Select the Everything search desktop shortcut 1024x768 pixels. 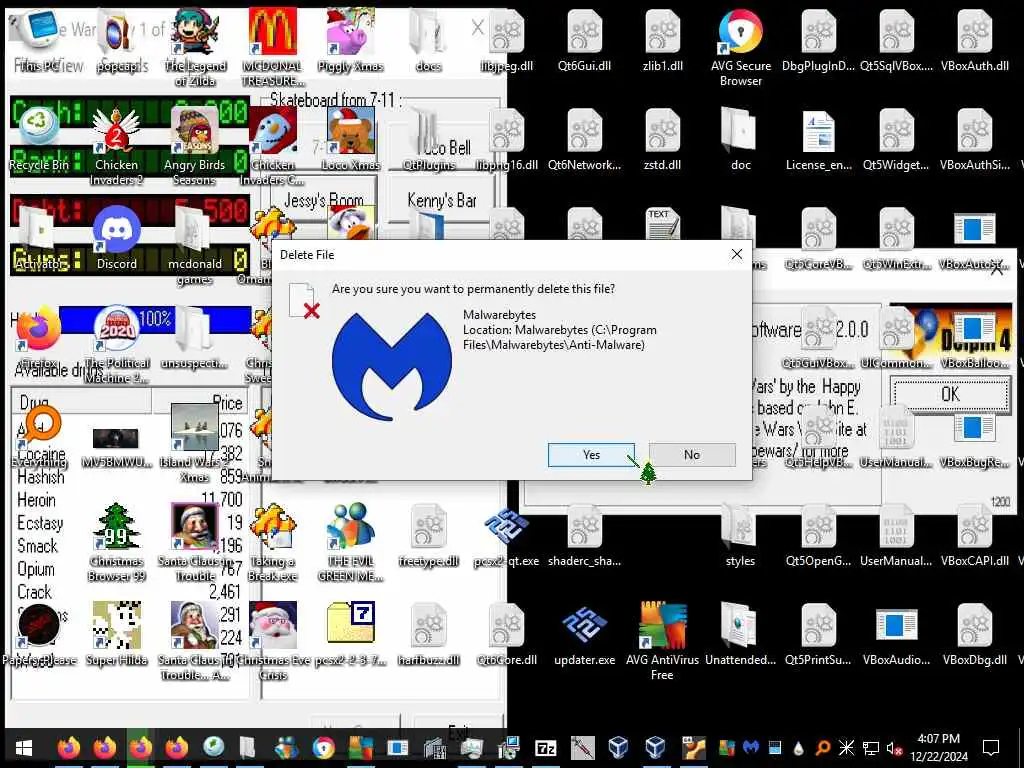click(x=39, y=436)
